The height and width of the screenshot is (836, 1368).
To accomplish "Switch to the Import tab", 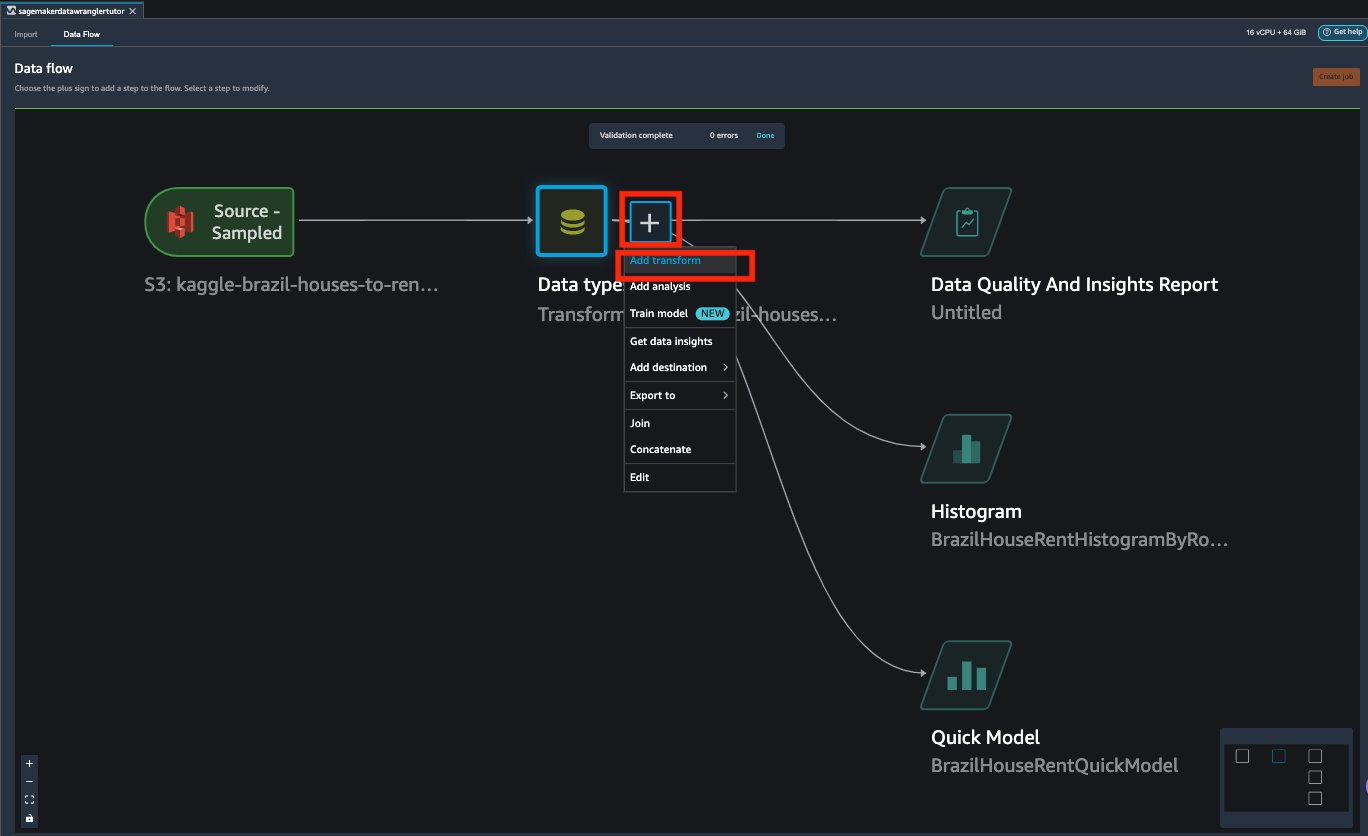I will [26, 34].
